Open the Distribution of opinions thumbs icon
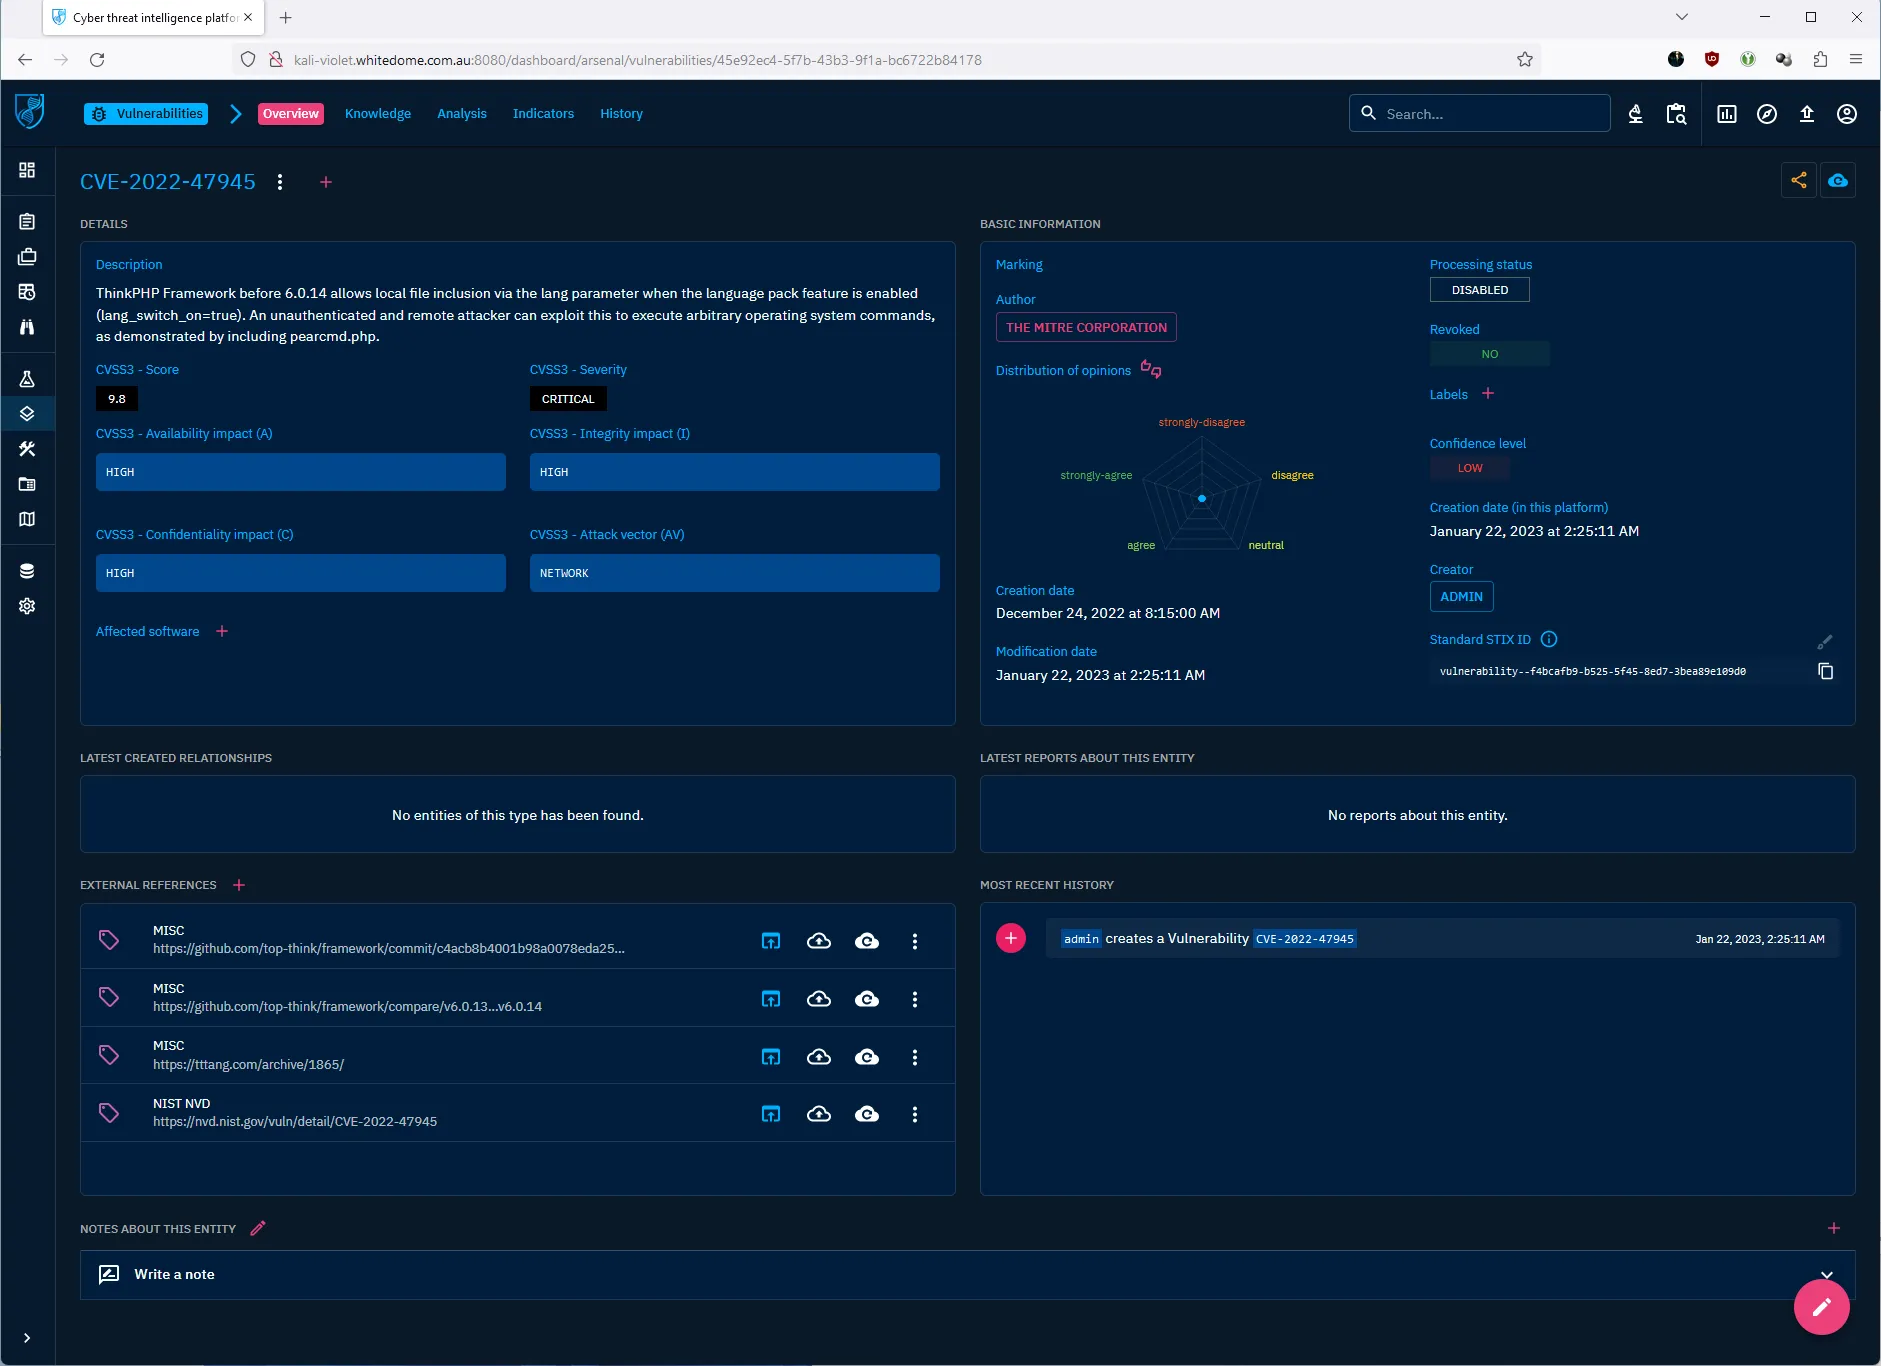 [x=1151, y=370]
